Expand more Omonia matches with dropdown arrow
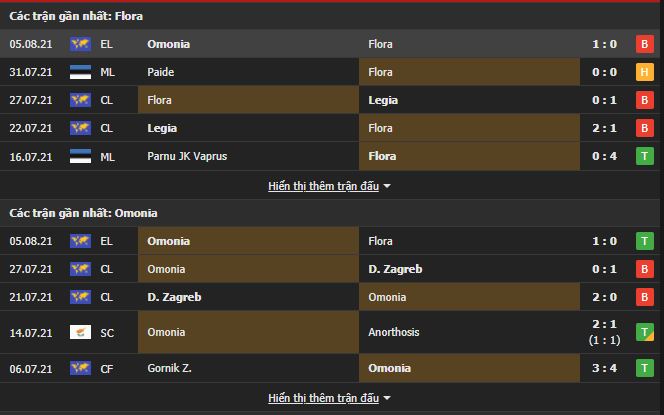This screenshot has width=664, height=415. (387, 398)
